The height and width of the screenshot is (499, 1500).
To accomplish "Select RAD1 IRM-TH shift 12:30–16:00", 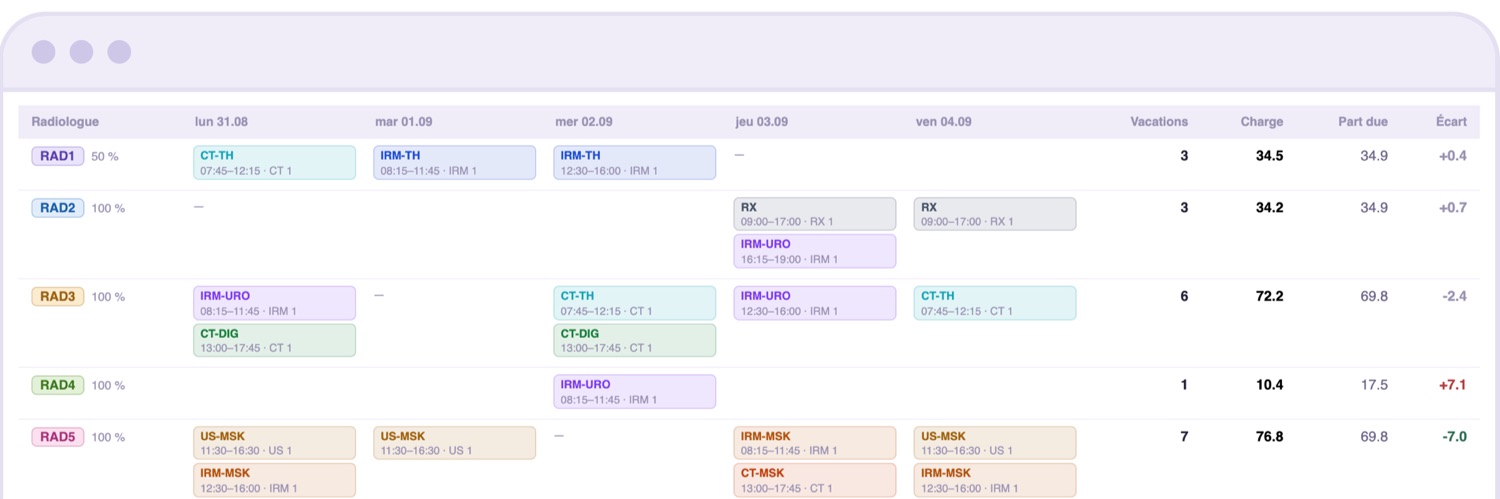I will point(635,163).
